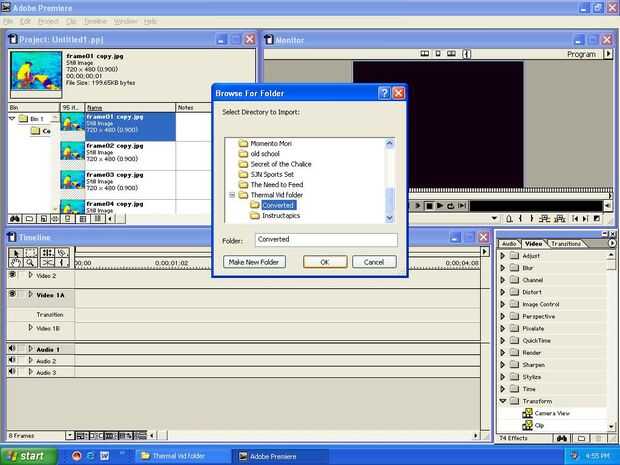The width and height of the screenshot is (620, 465).
Task: Click the OK button in Browse dialog
Action: (x=325, y=262)
